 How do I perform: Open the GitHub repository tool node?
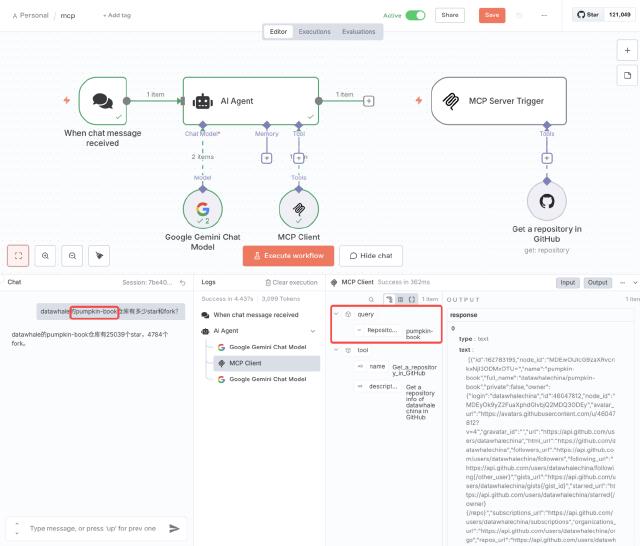(547, 201)
